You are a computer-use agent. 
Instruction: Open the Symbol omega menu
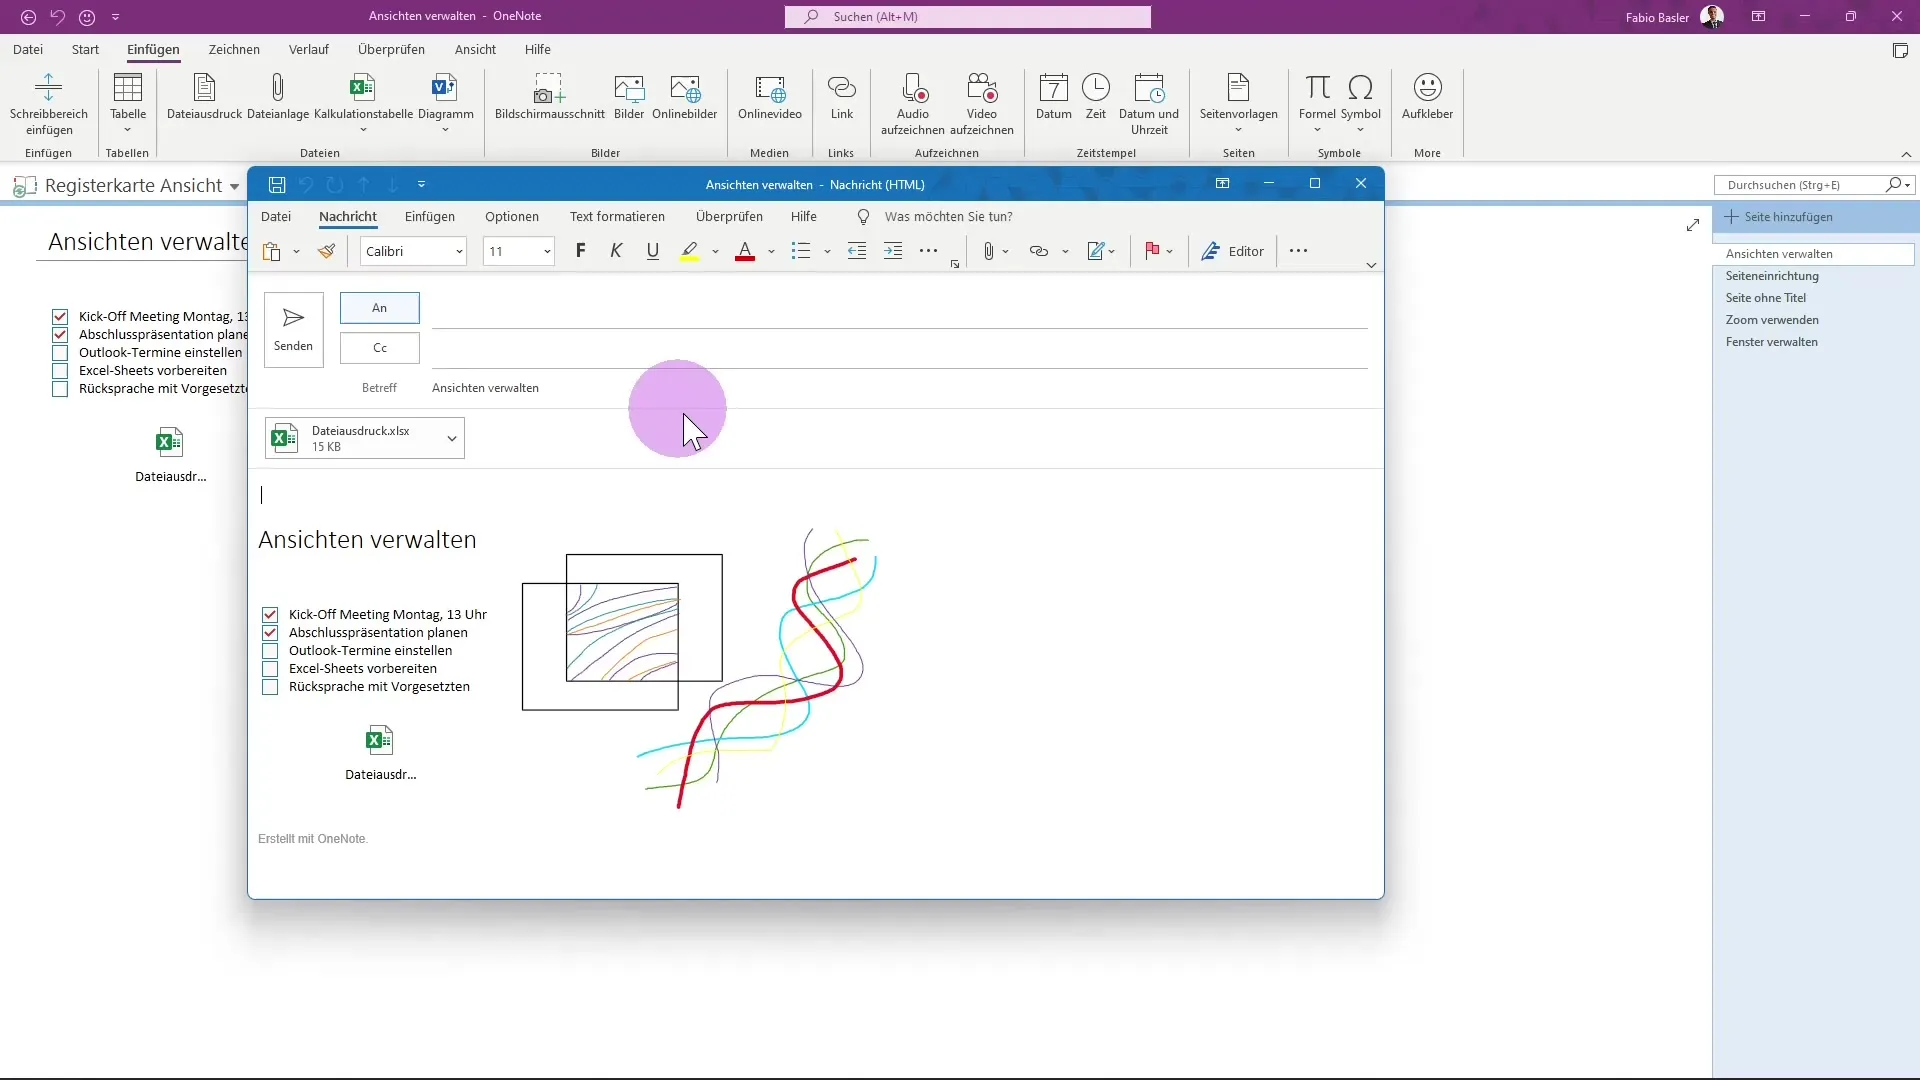click(1360, 104)
